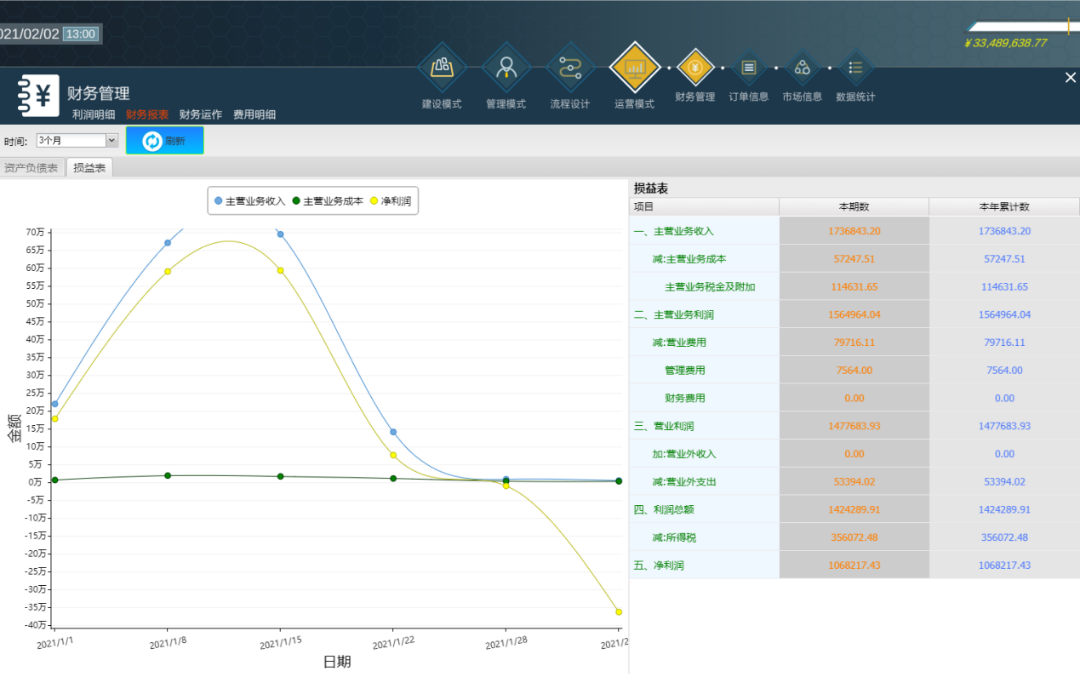This screenshot has height=674, width=1080.
Task: Select the 资产负债表 tab
Action: [x=32, y=167]
